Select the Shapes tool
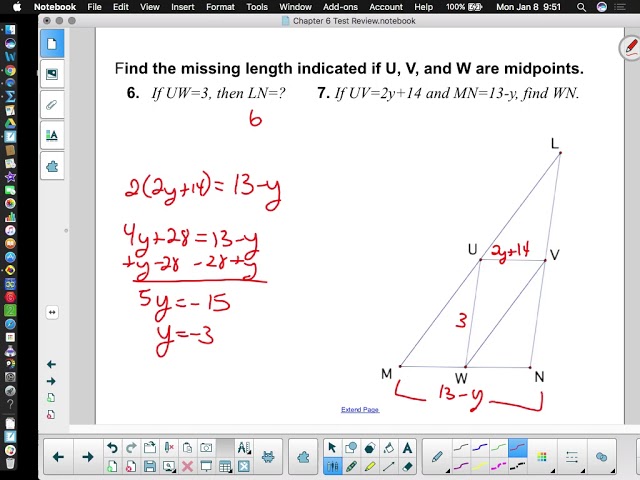The image size is (640, 480). pos(351,448)
